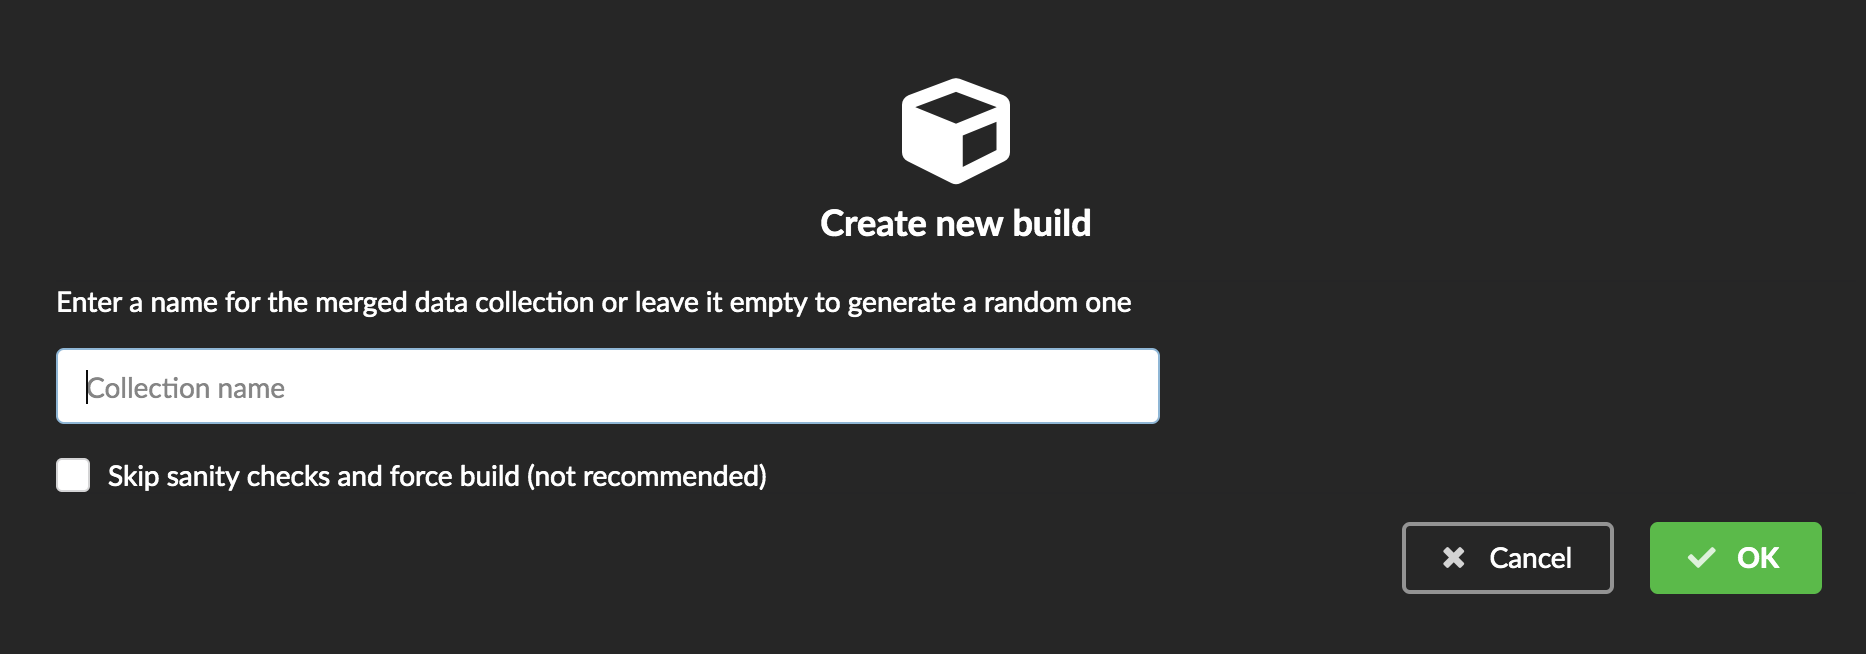This screenshot has height=654, width=1866.
Task: Dismiss dialog using the Cancel button
Action: [1508, 558]
